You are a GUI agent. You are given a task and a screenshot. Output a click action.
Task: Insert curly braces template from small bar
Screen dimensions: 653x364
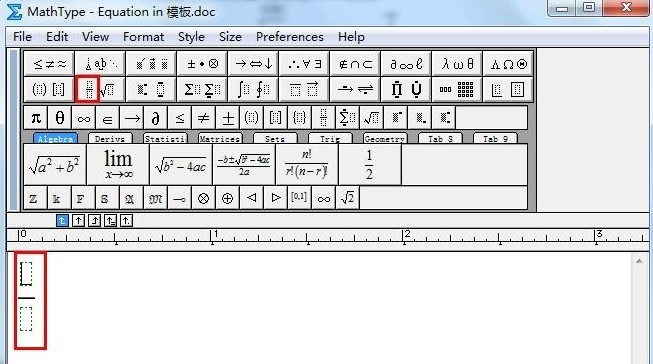(x=299, y=118)
